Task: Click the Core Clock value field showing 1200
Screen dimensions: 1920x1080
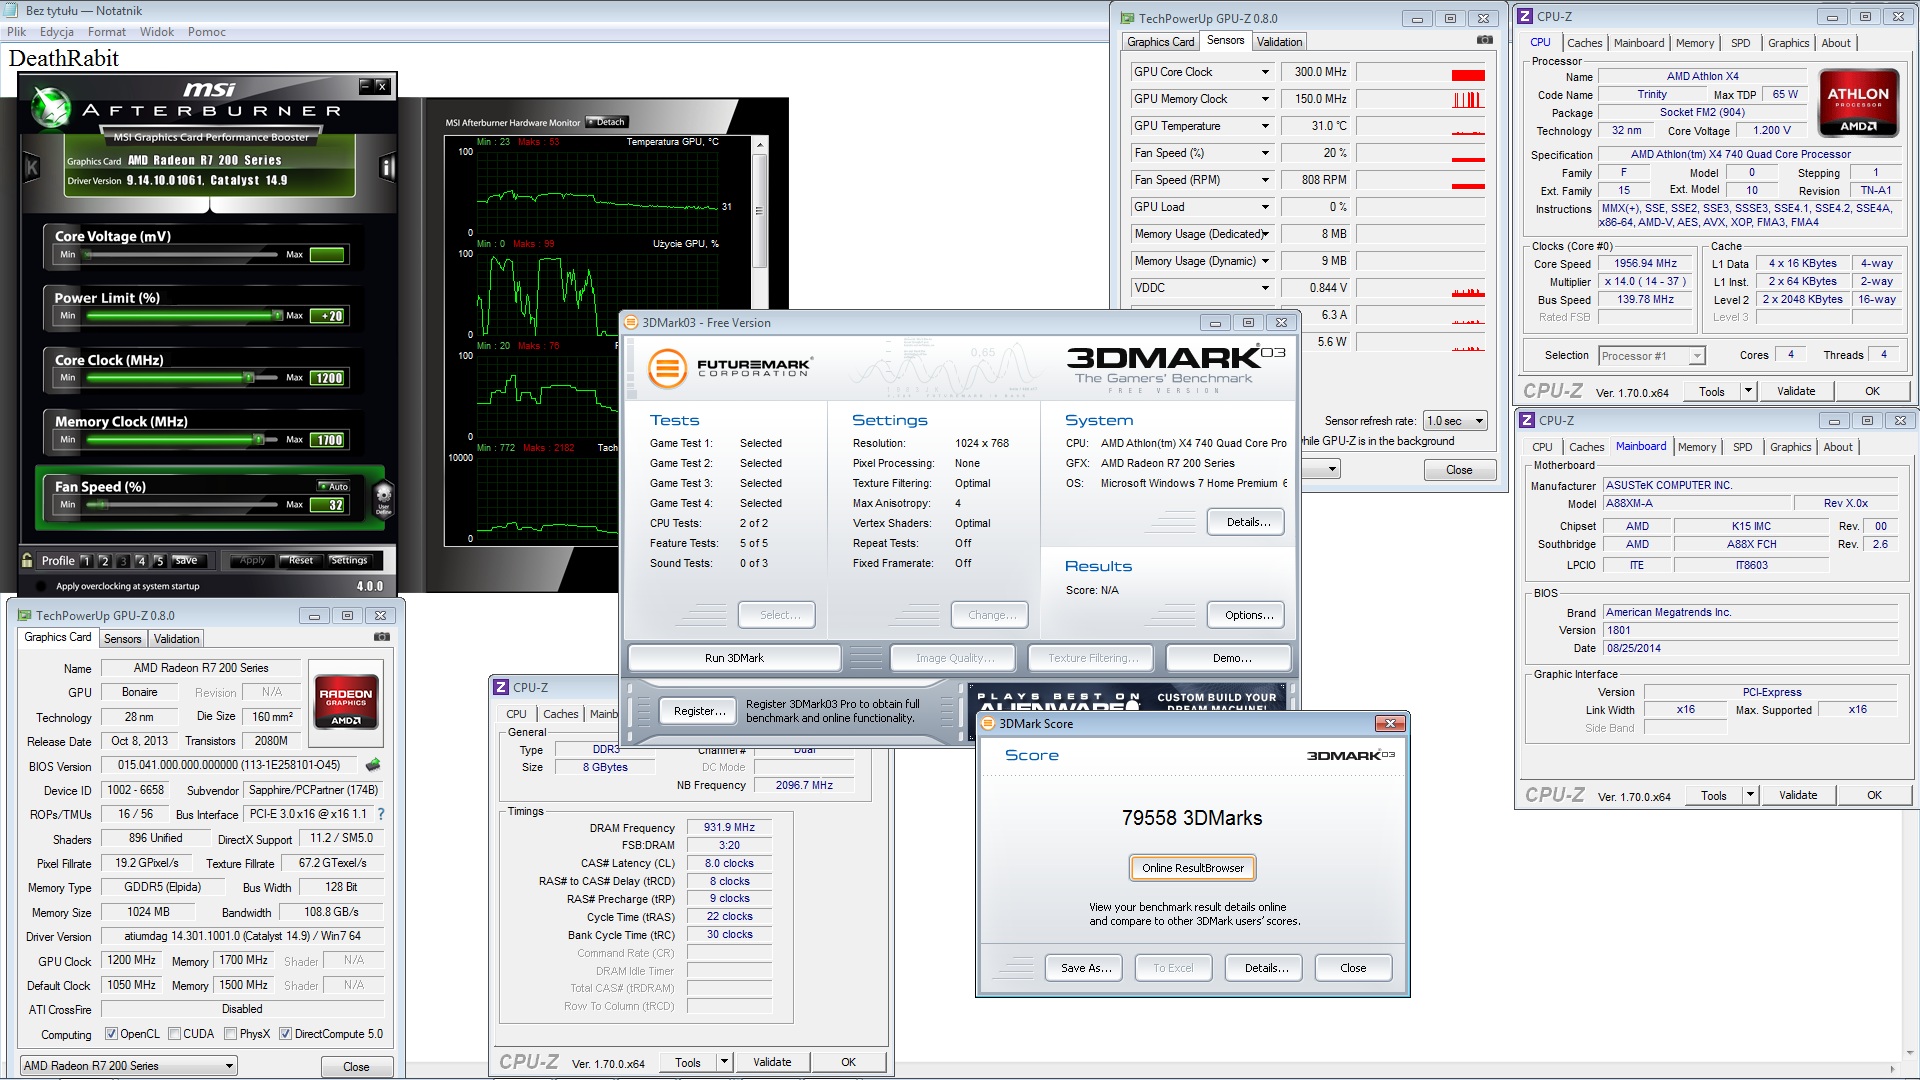Action: [328, 378]
